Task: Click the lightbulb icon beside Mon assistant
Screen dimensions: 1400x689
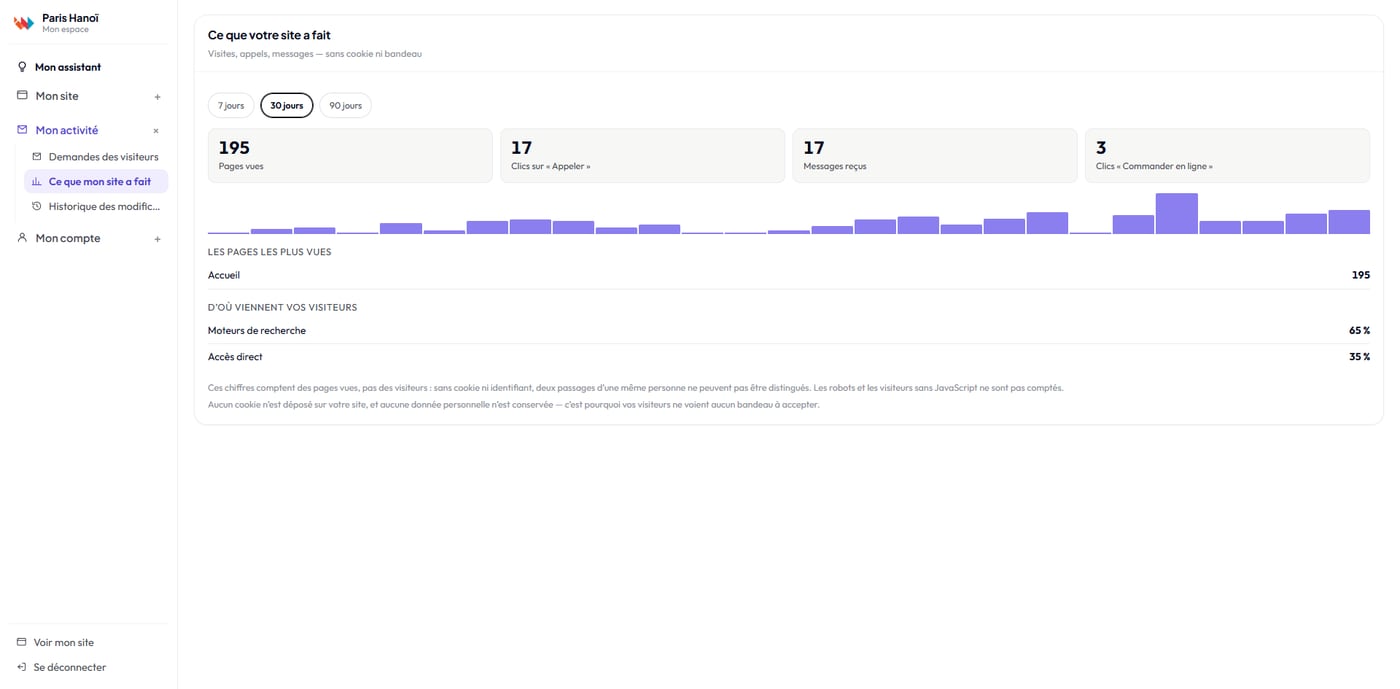Action: [x=22, y=67]
